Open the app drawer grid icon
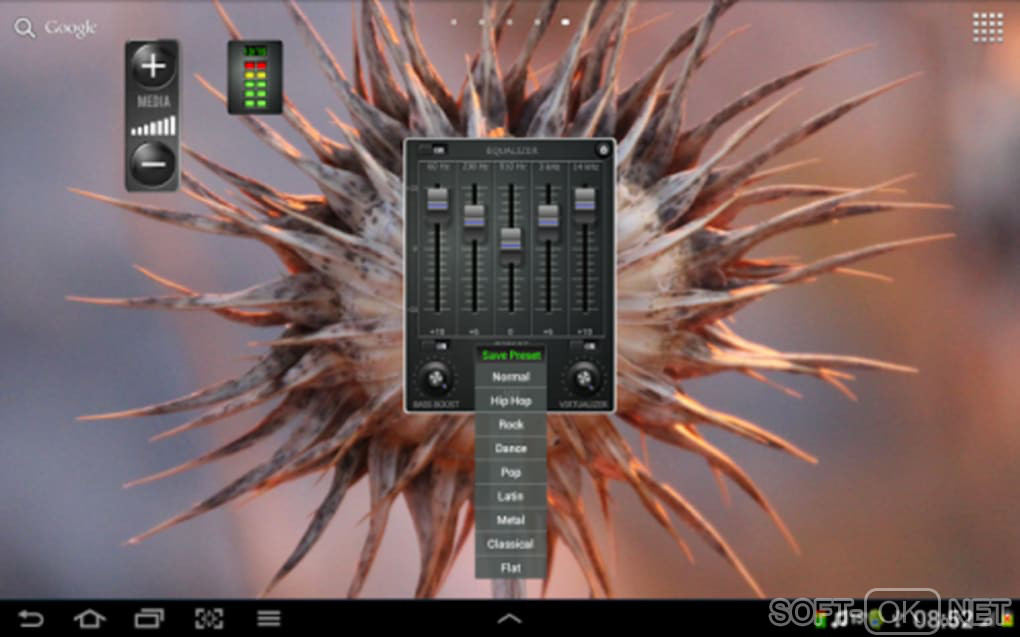This screenshot has height=637, width=1020. (987, 27)
